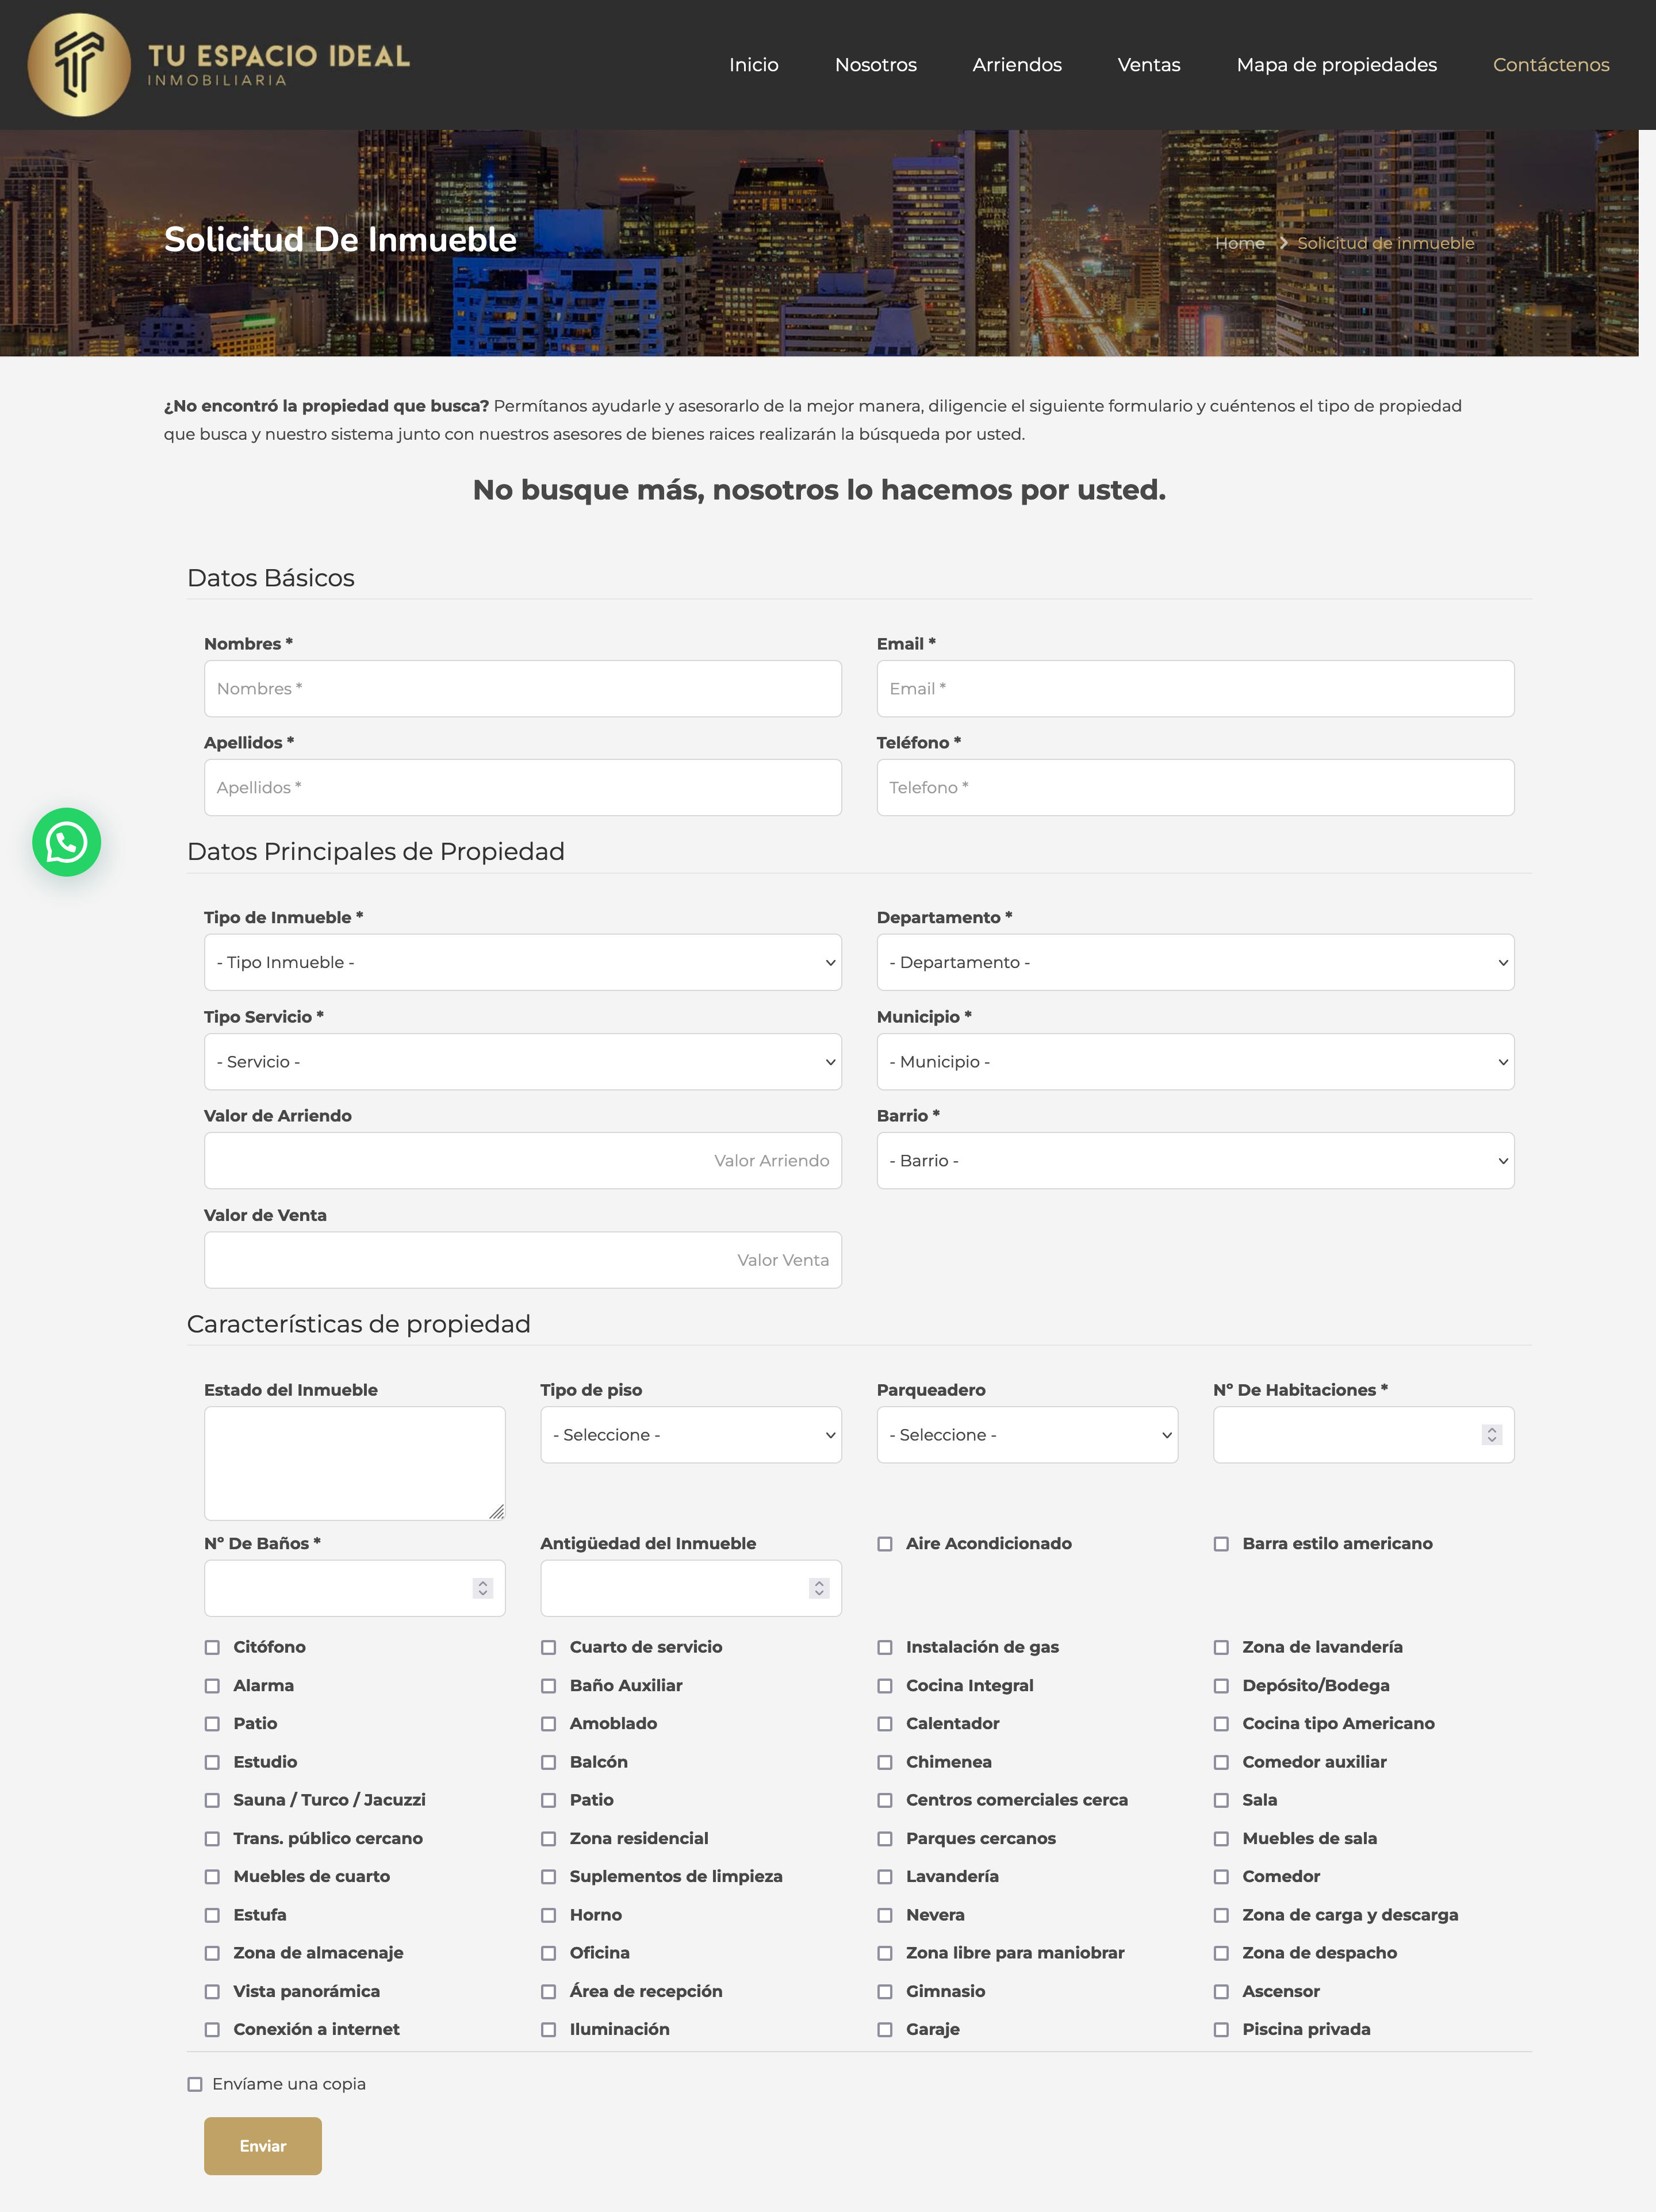1656x2212 pixels.
Task: Click stepper arrows in Antigüedad del Inmueble field
Action: [818, 1588]
